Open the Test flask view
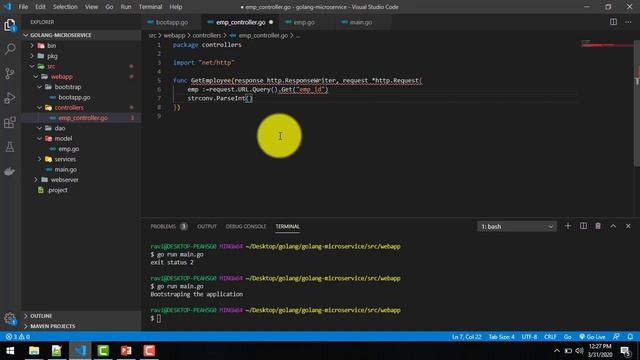The height and width of the screenshot is (360, 640). 10,147
